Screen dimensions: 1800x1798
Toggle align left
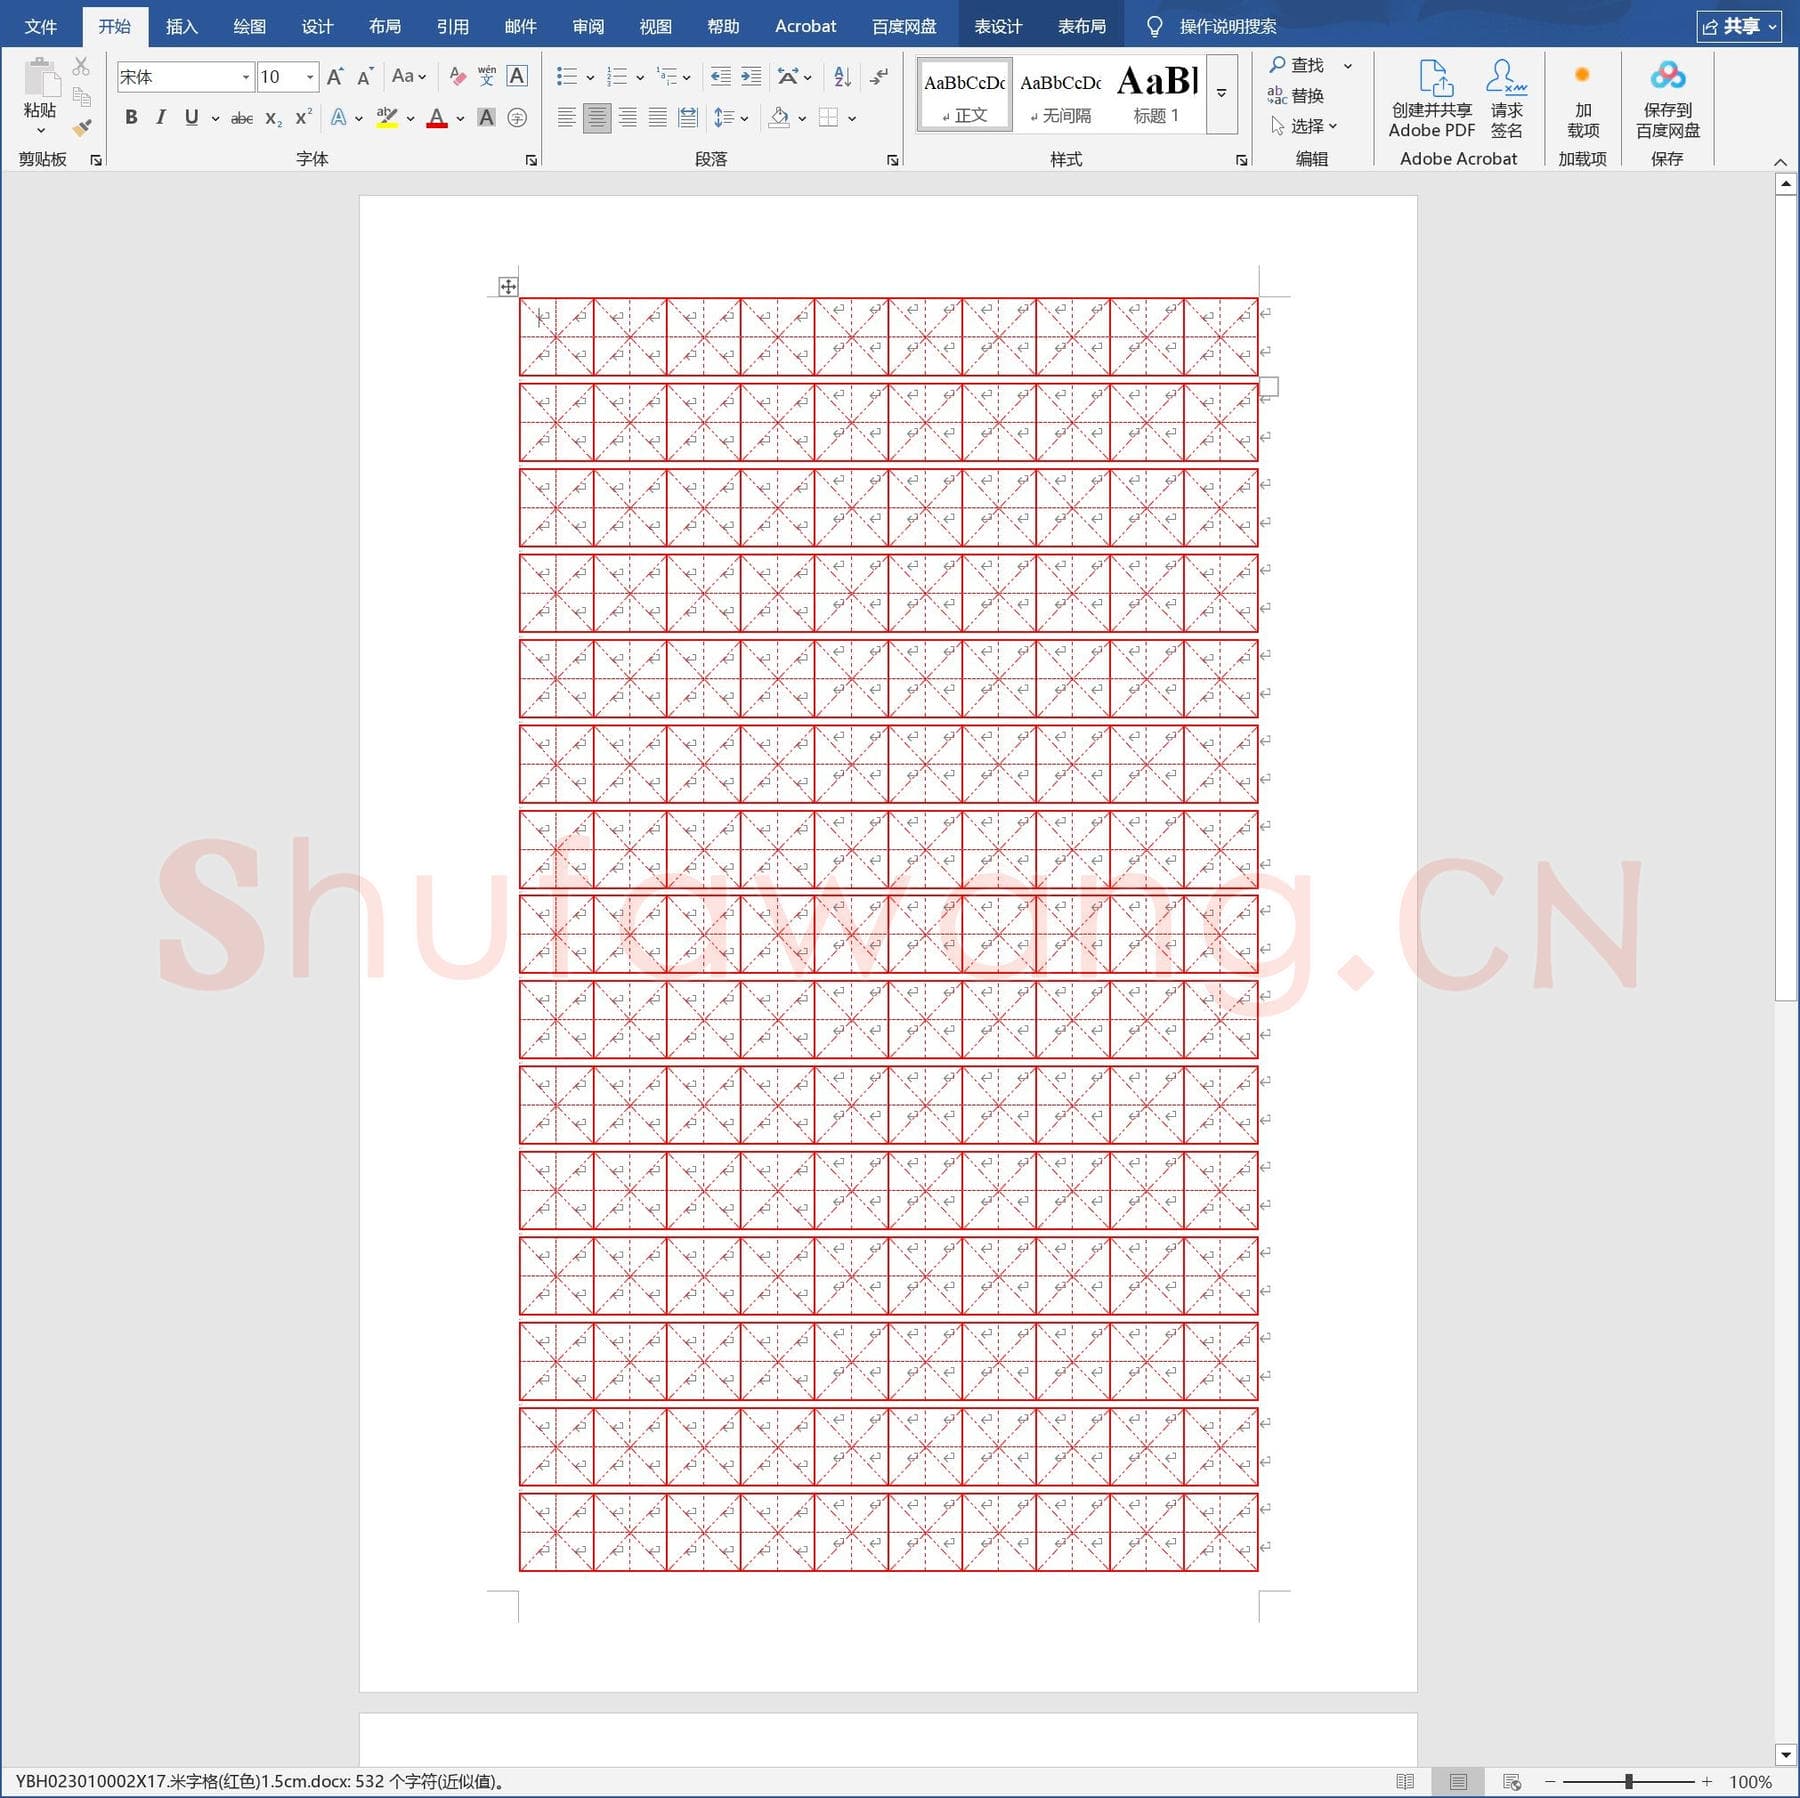(x=566, y=118)
